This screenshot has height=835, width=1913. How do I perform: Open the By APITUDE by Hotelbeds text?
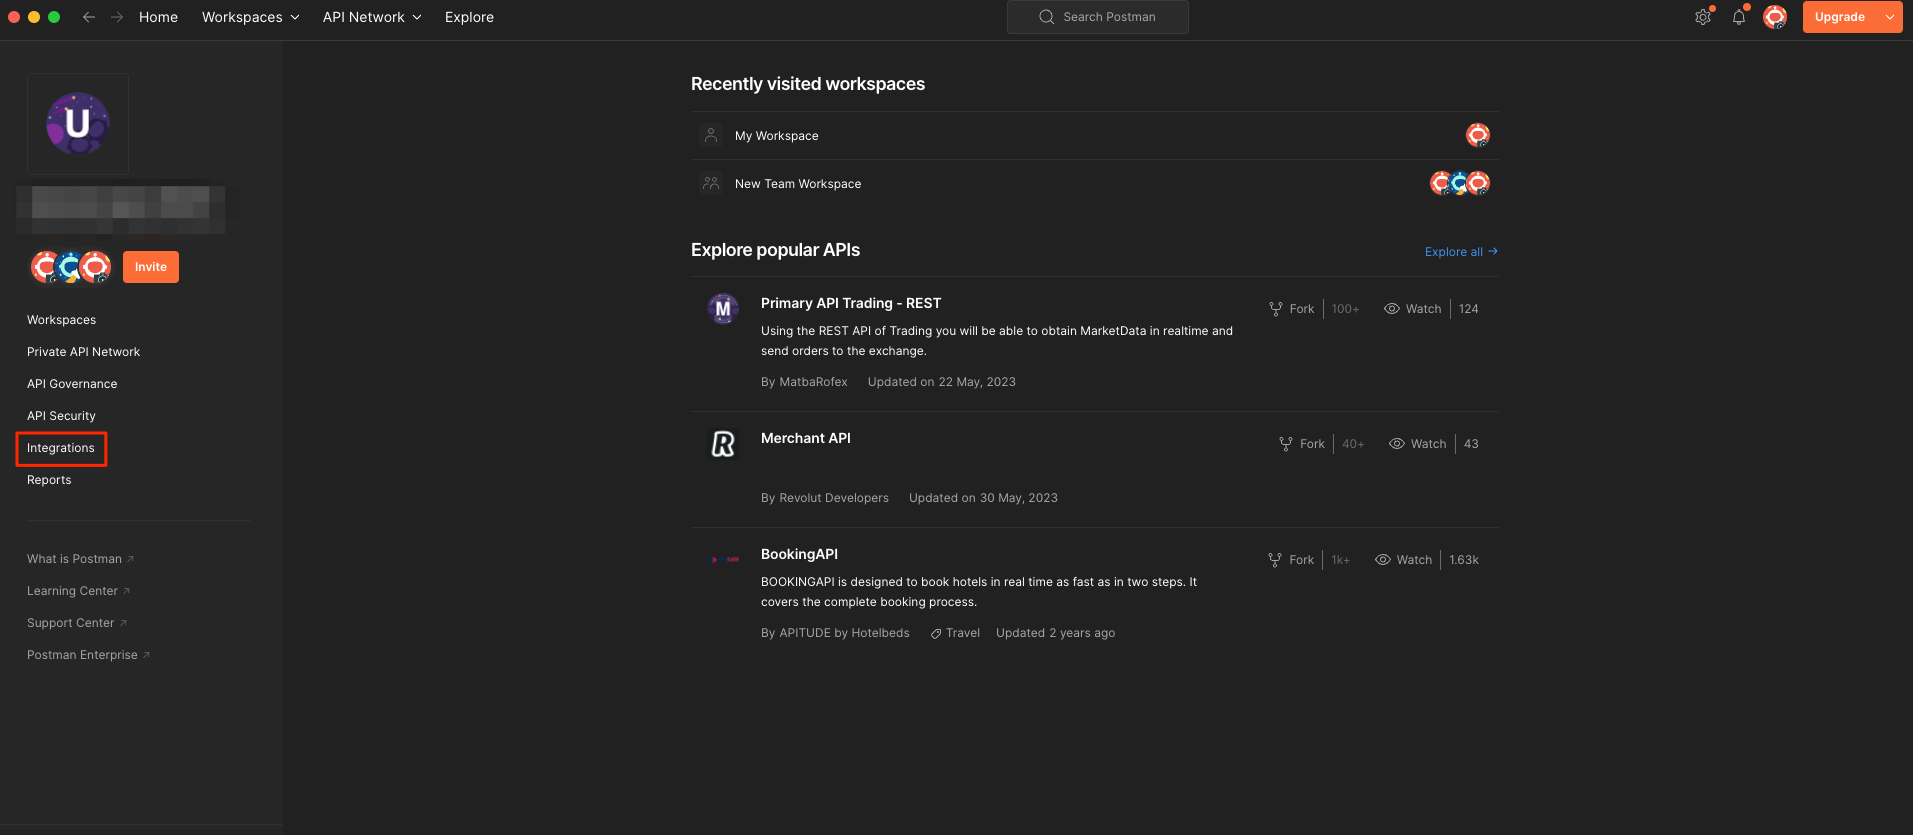pyautogui.click(x=835, y=633)
